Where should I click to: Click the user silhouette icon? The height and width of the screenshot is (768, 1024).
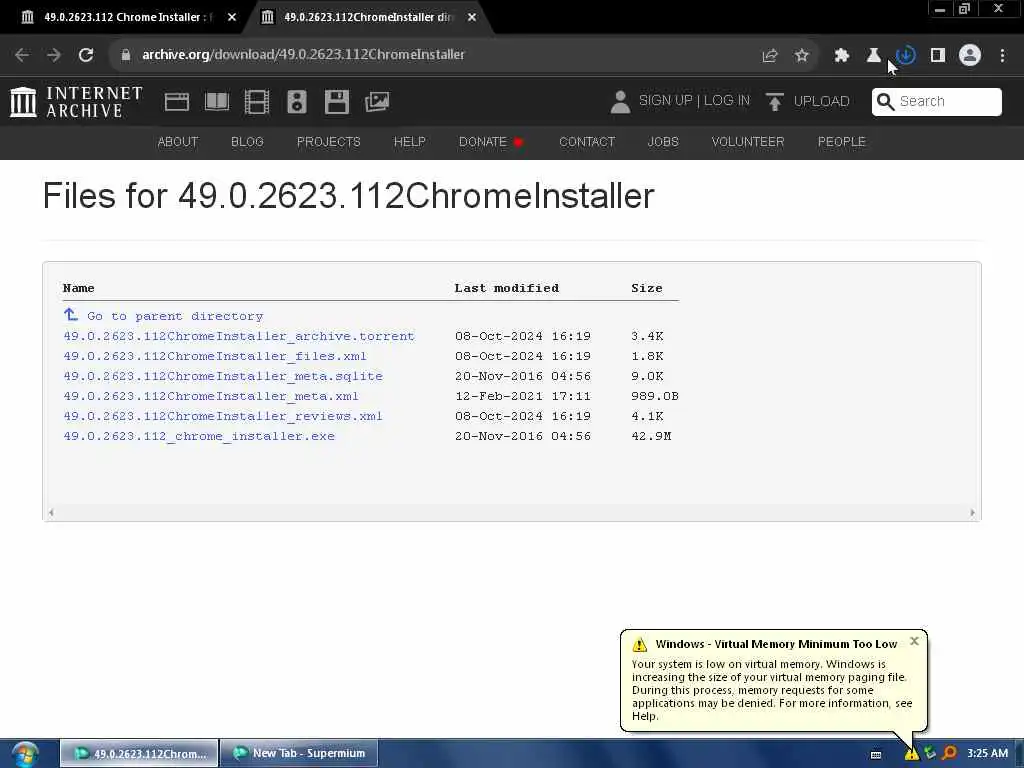coord(620,102)
